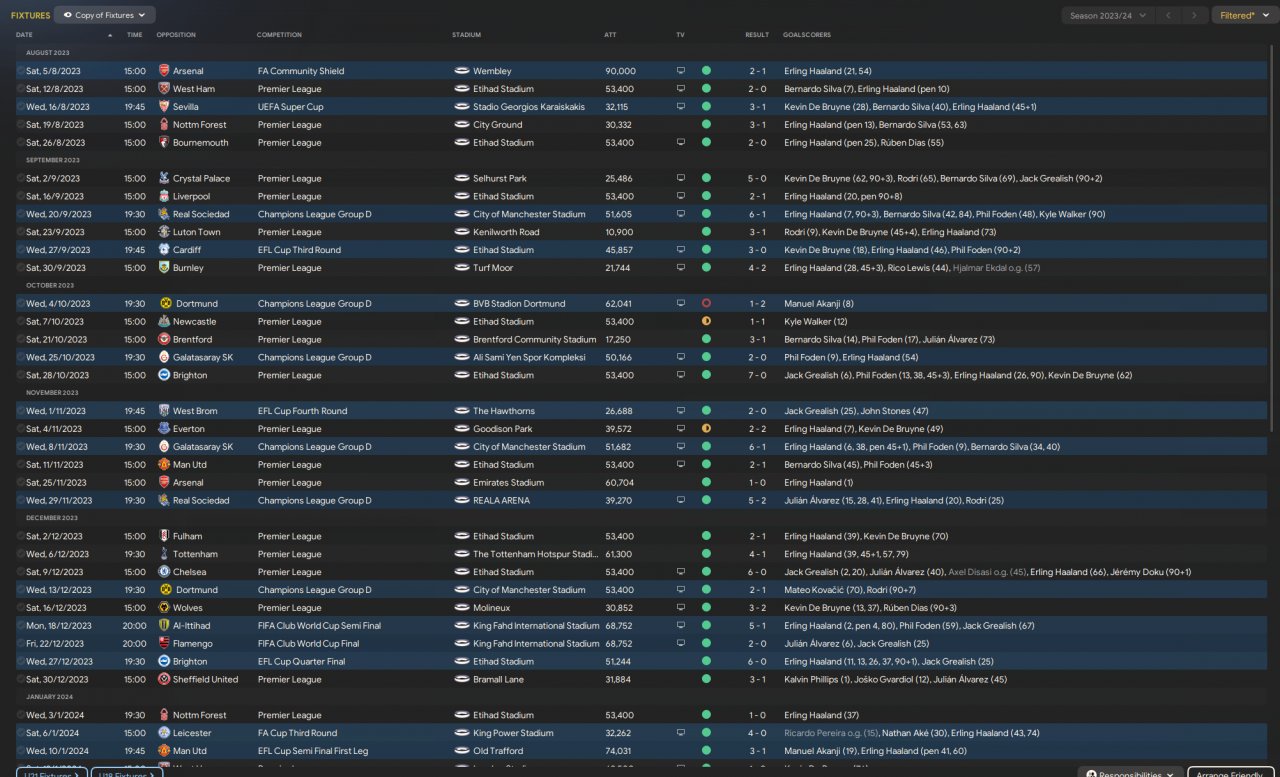Click the West Brom club crest

(x=164, y=411)
